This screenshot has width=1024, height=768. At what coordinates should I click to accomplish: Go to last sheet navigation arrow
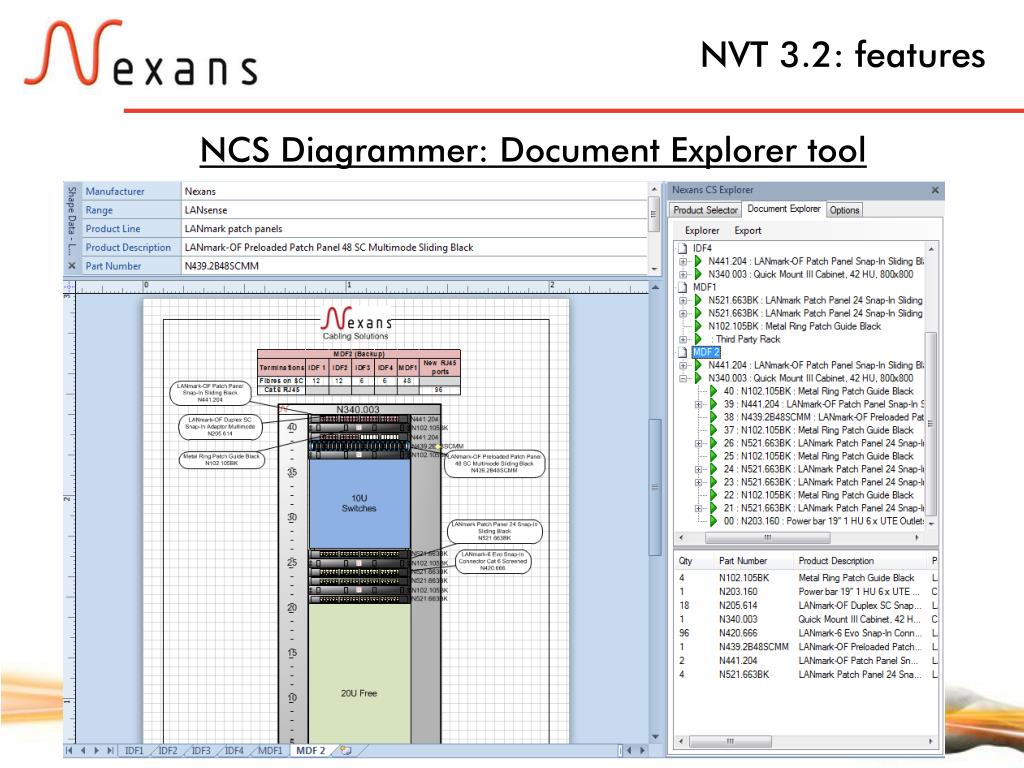pos(110,750)
